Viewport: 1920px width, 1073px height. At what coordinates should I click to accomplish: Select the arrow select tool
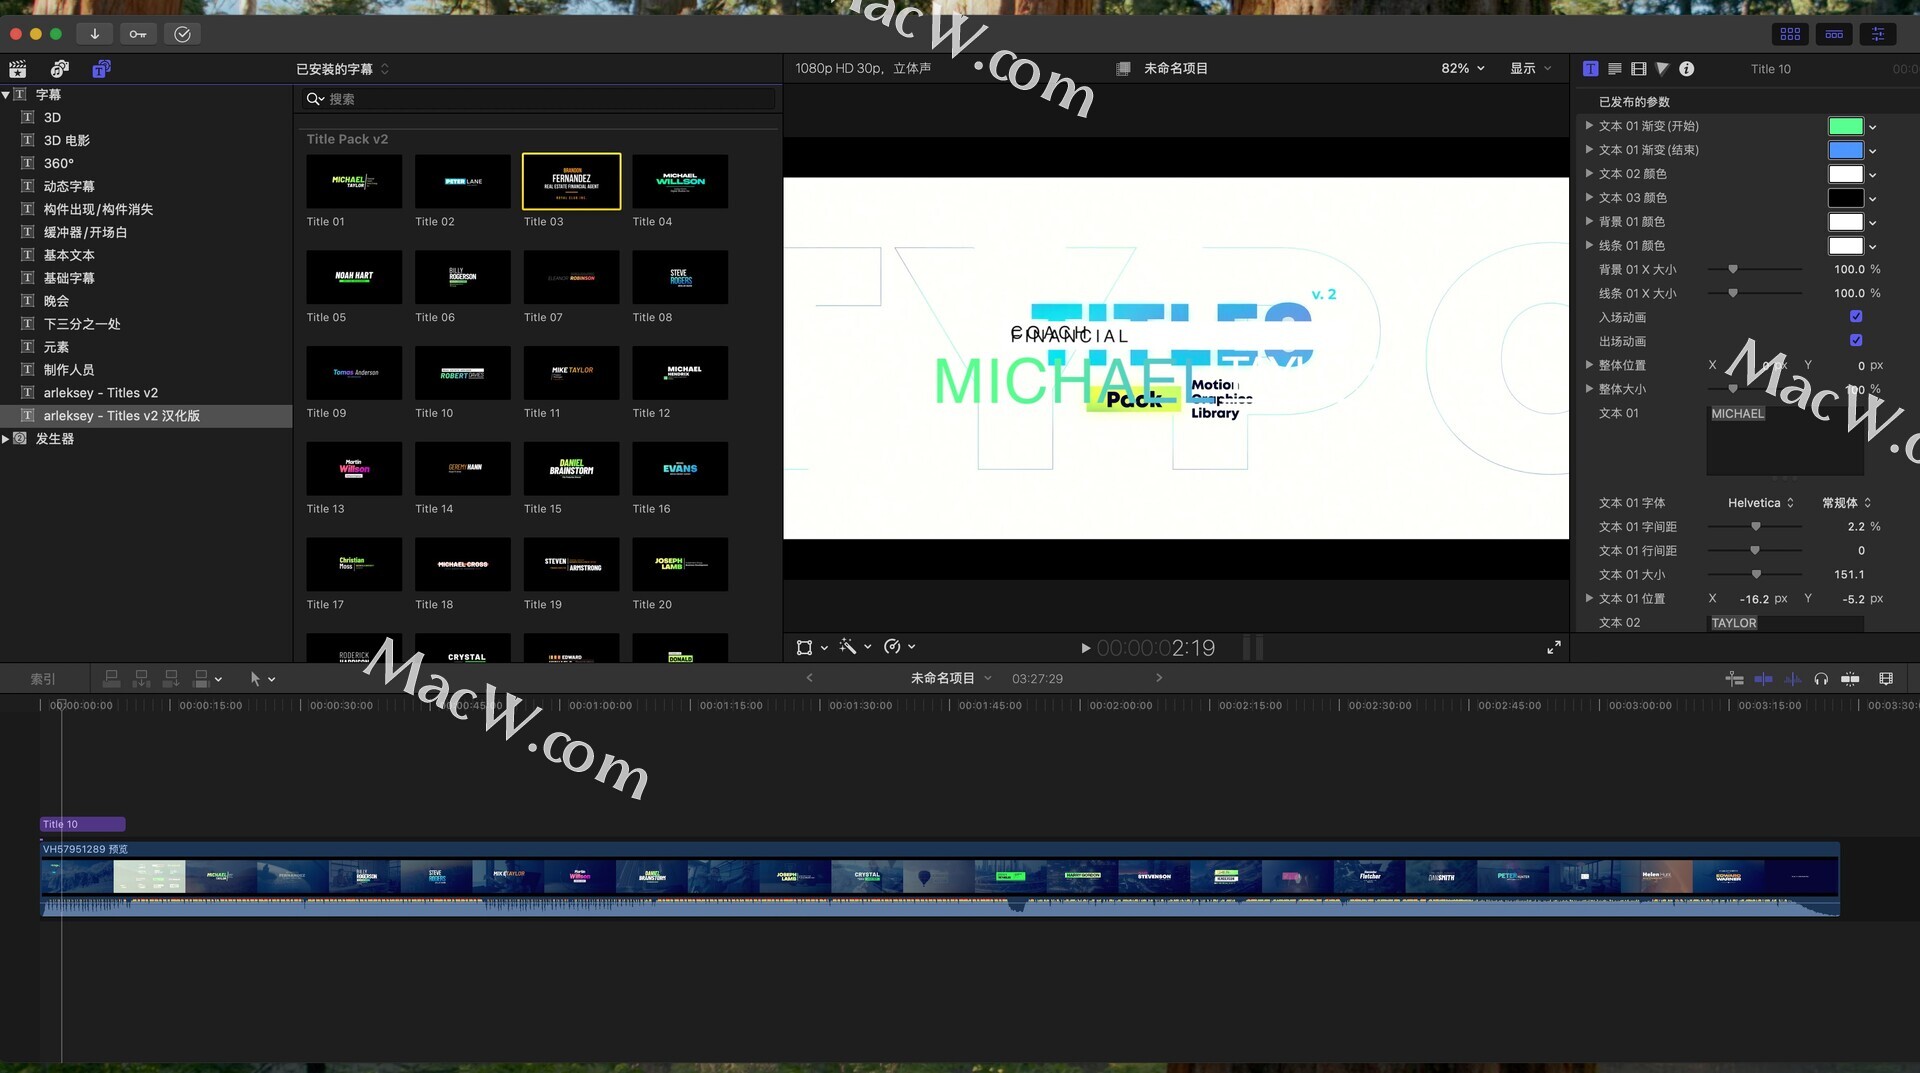pos(255,679)
